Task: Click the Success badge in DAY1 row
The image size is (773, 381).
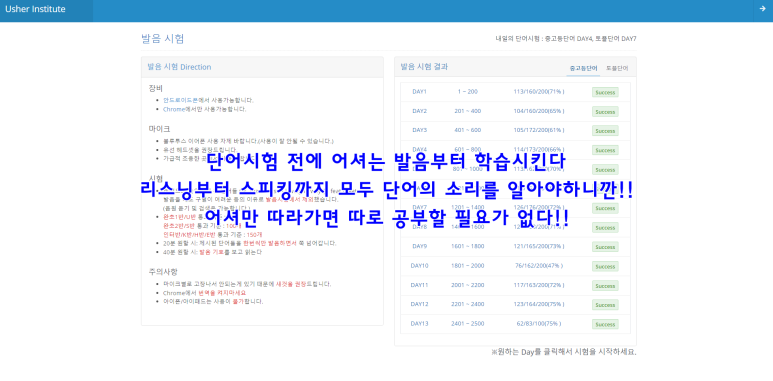Action: (605, 92)
